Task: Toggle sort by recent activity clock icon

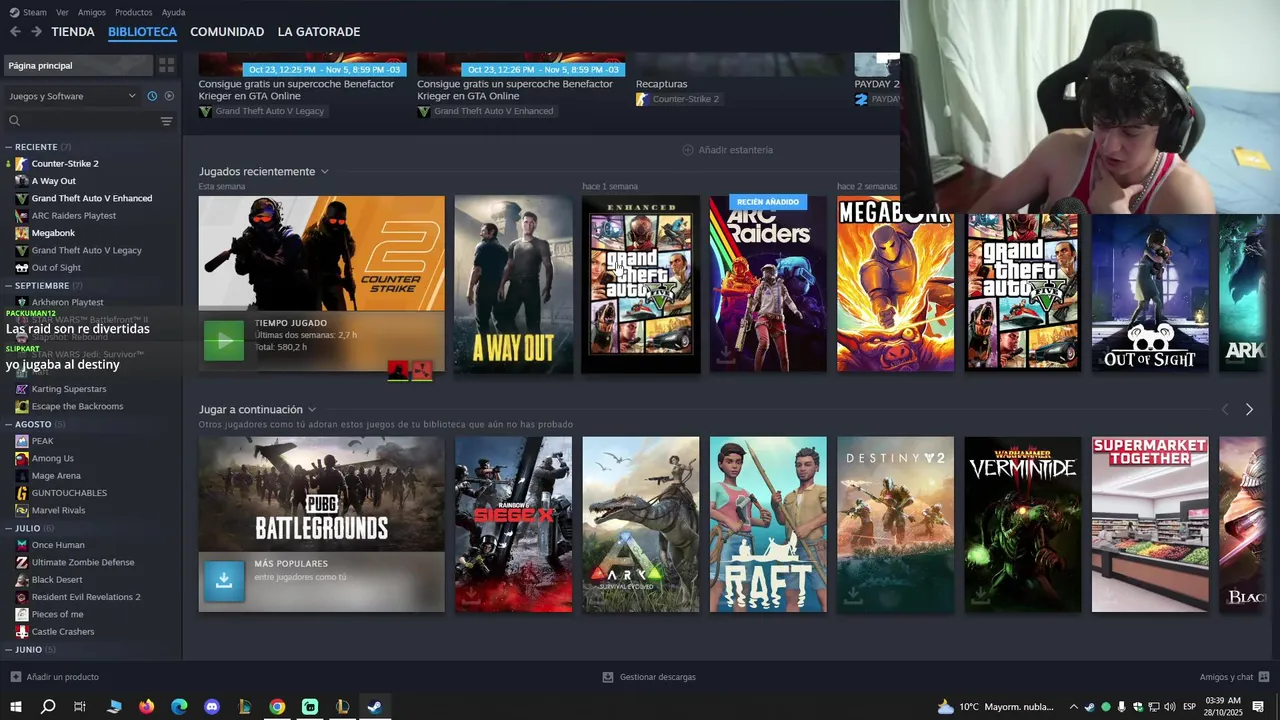Action: (x=152, y=96)
